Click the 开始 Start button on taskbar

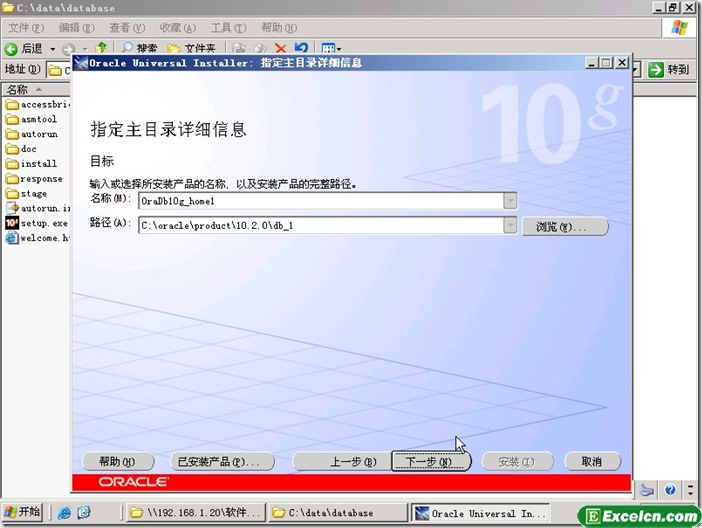[x=22, y=513]
